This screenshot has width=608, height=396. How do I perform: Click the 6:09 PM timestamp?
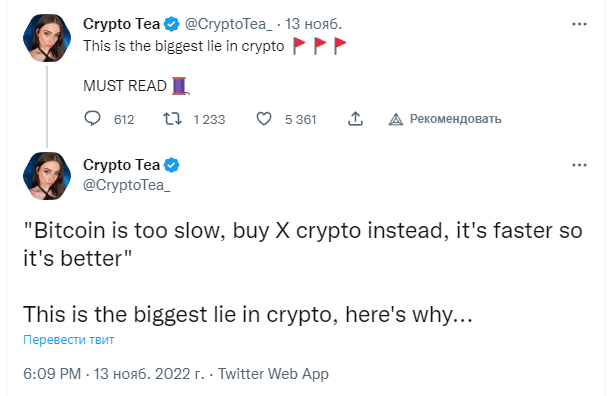[52, 374]
